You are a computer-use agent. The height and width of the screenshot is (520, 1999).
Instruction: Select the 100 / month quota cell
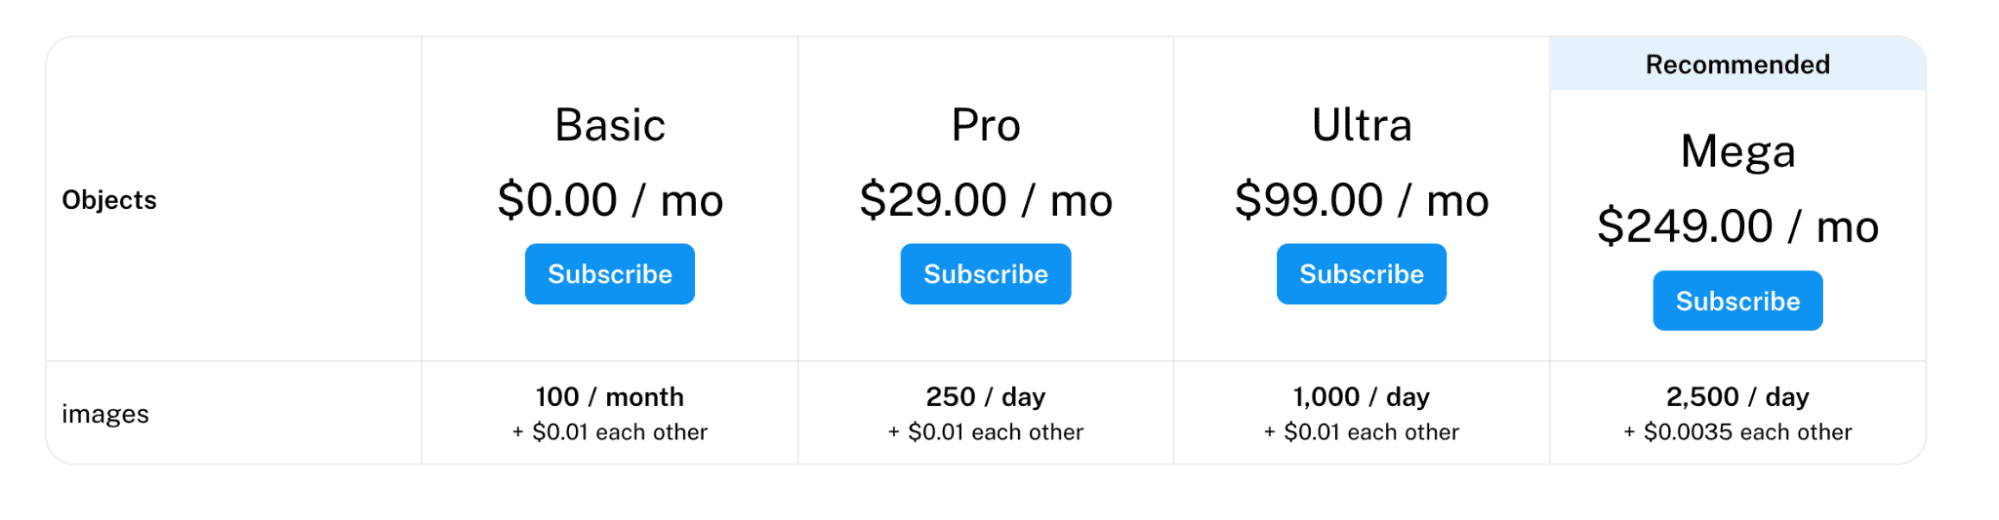tap(610, 413)
